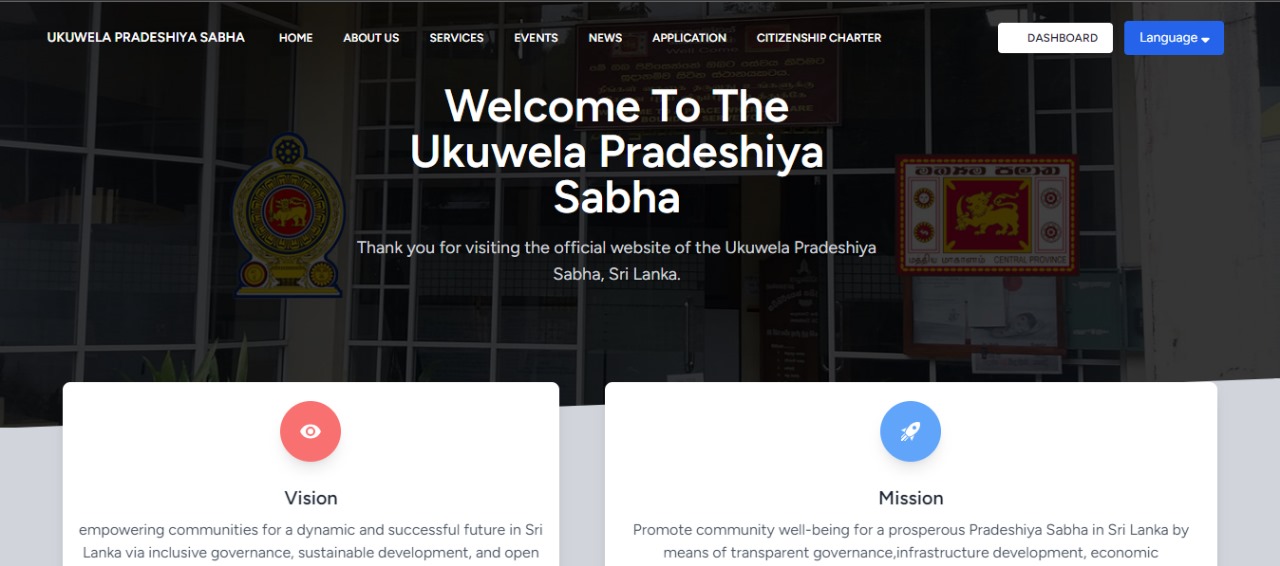Viewport: 1280px width, 566px height.
Task: Open the EVENTS menu item
Action: [536, 38]
